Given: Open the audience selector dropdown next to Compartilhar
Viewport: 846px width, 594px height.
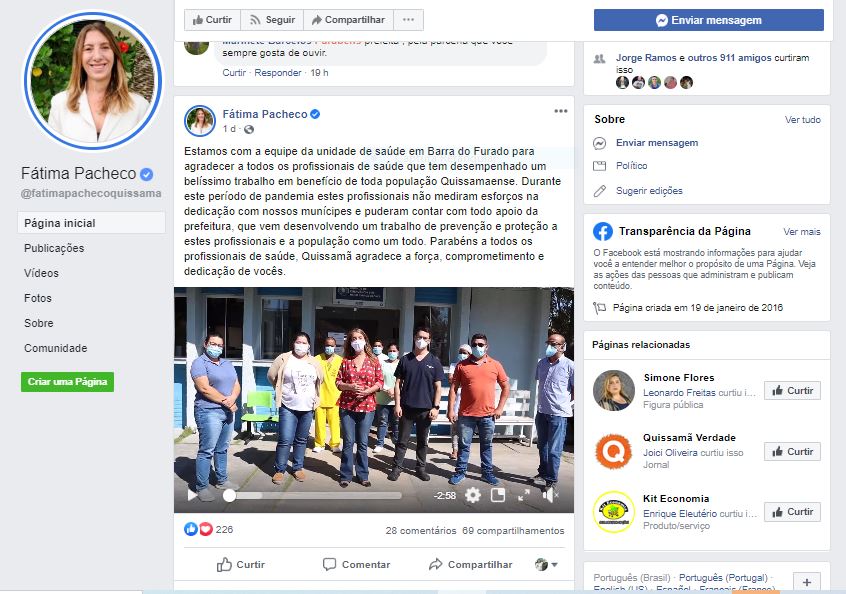Looking at the screenshot, I should [x=546, y=564].
